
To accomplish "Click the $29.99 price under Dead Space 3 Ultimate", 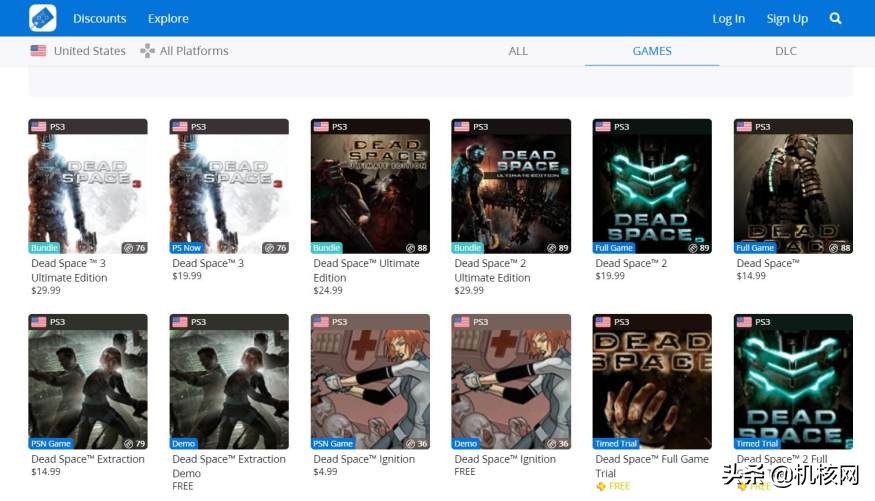I will click(46, 290).
